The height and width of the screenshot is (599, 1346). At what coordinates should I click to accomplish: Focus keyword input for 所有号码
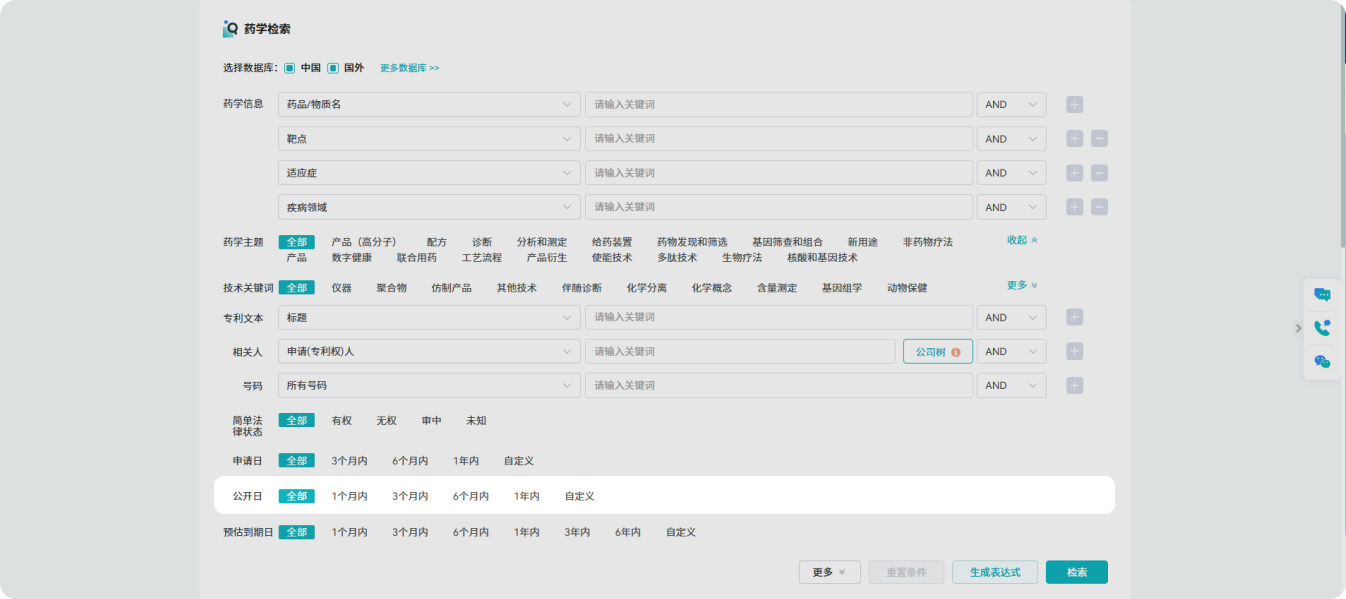tap(779, 385)
